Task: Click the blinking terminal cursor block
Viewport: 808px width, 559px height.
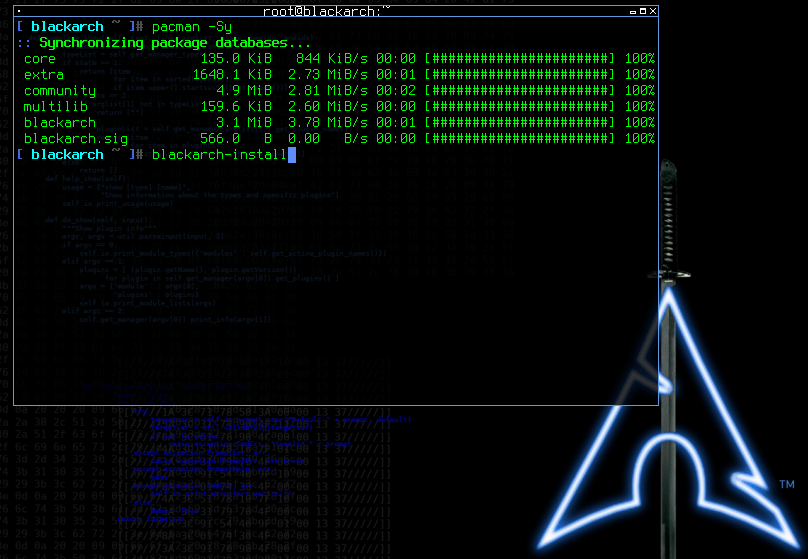Action: (x=292, y=155)
